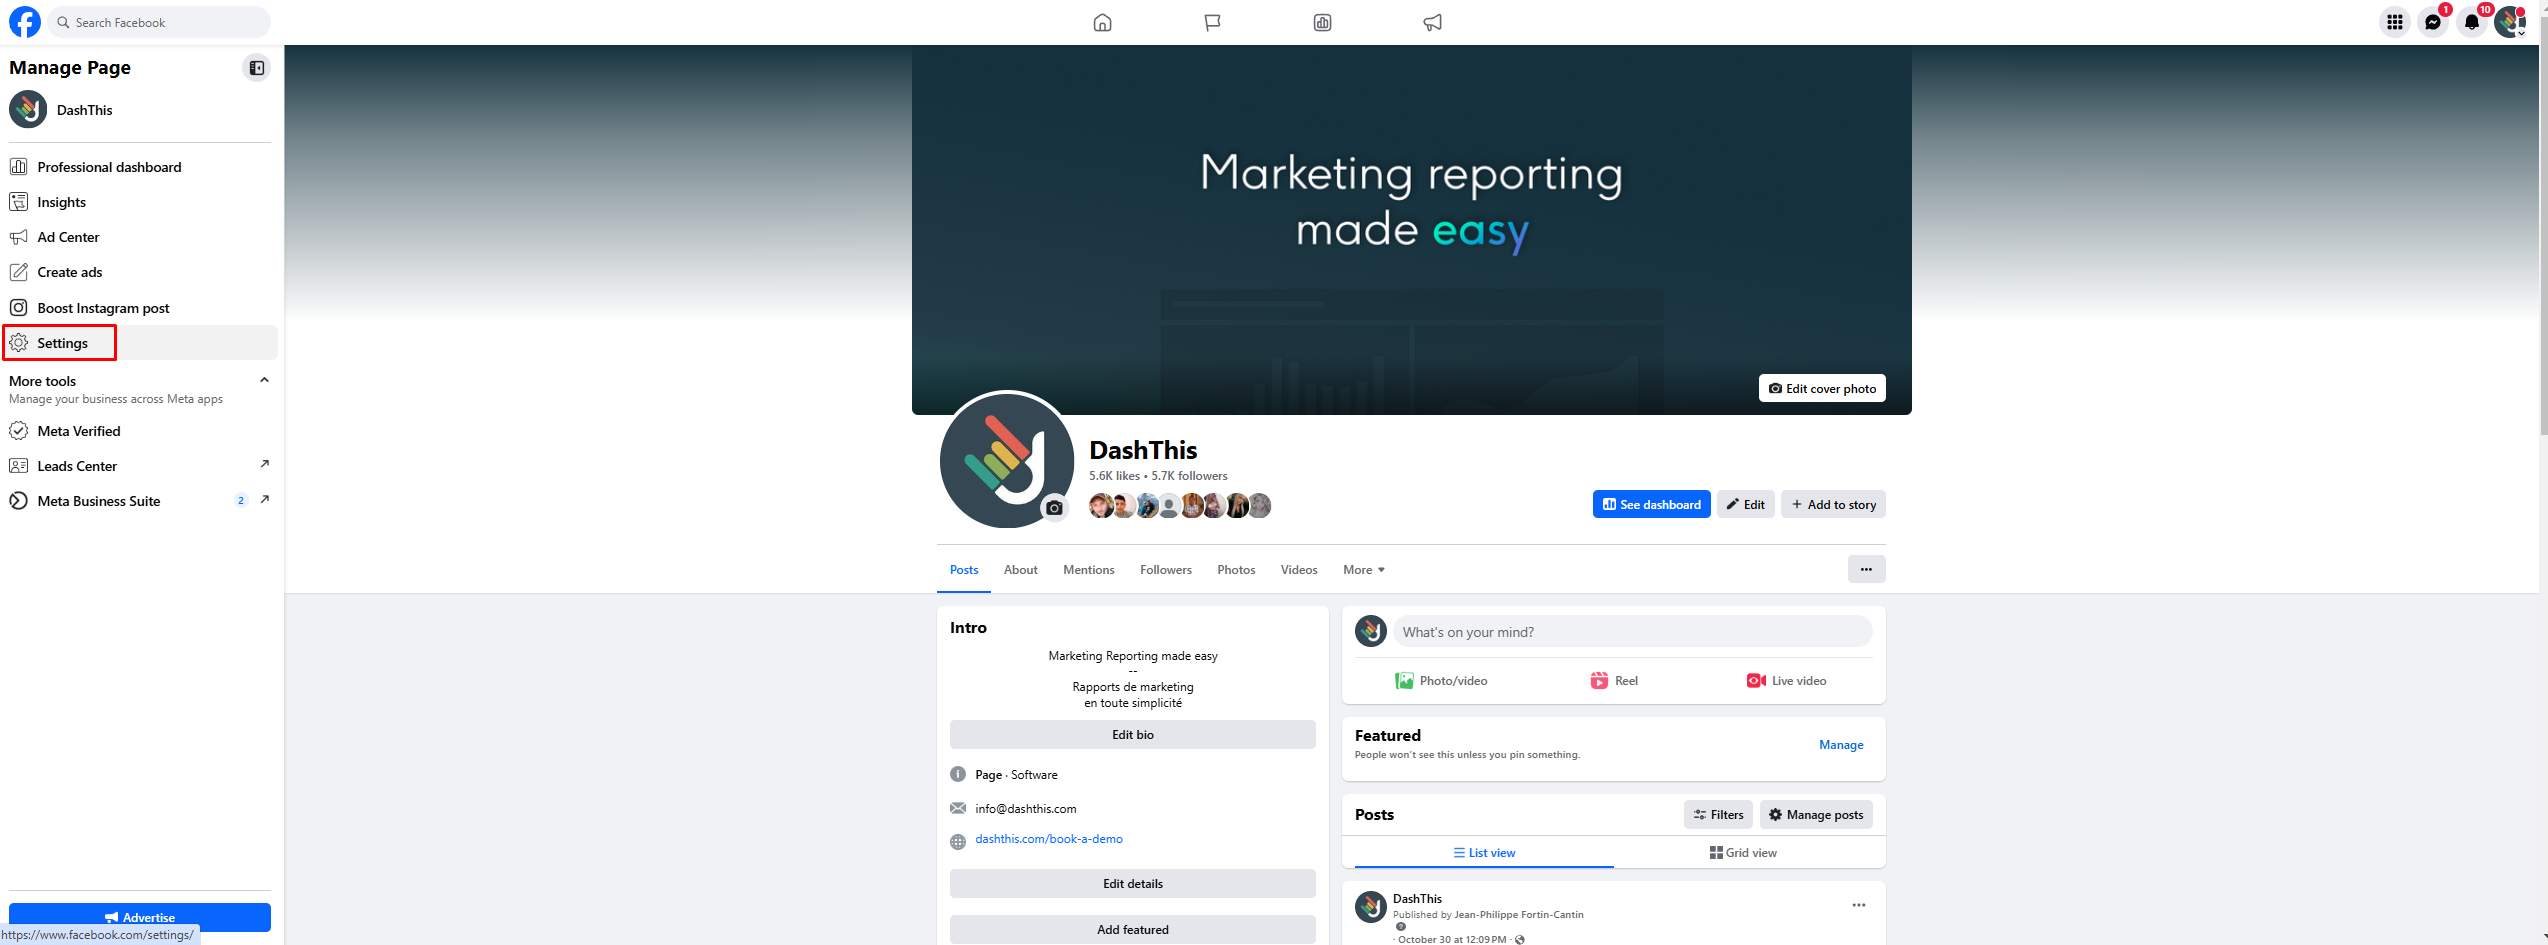Collapse the More tools section chevron
The height and width of the screenshot is (945, 2548).
(264, 380)
